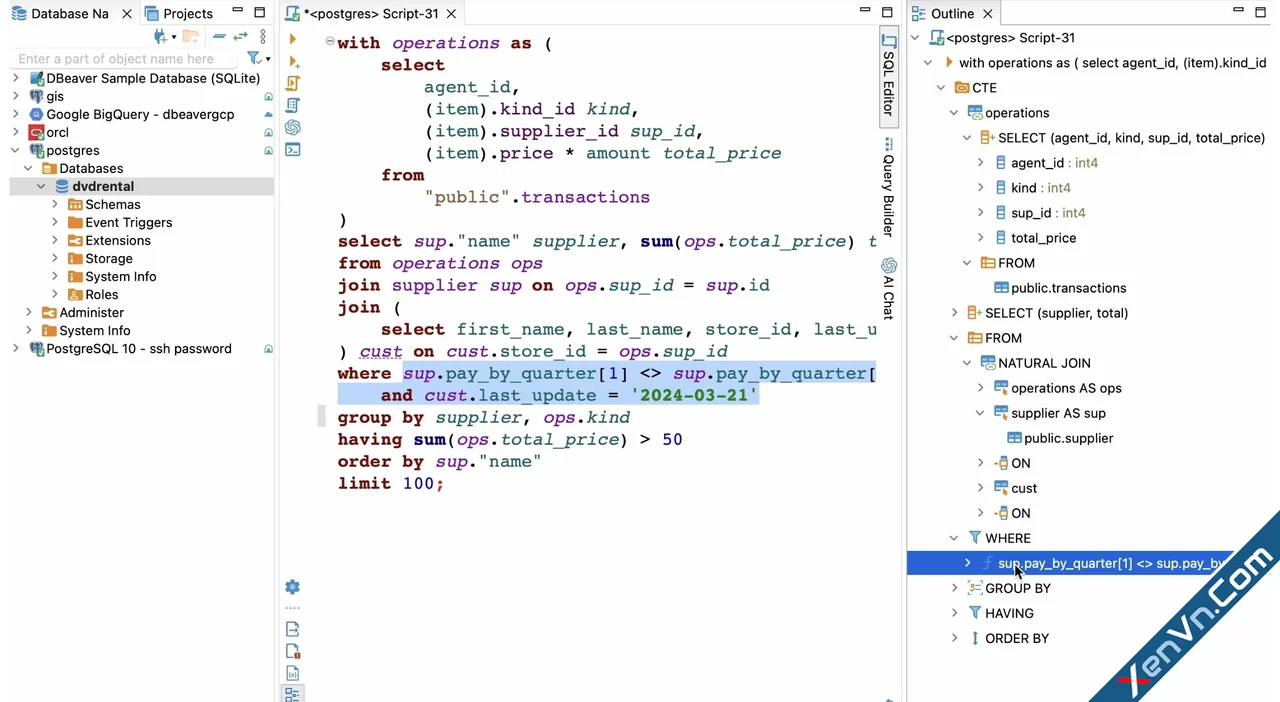Toggle the outline panel icon at gutter bottom
Viewport: 1280px width, 702px height.
point(292,693)
